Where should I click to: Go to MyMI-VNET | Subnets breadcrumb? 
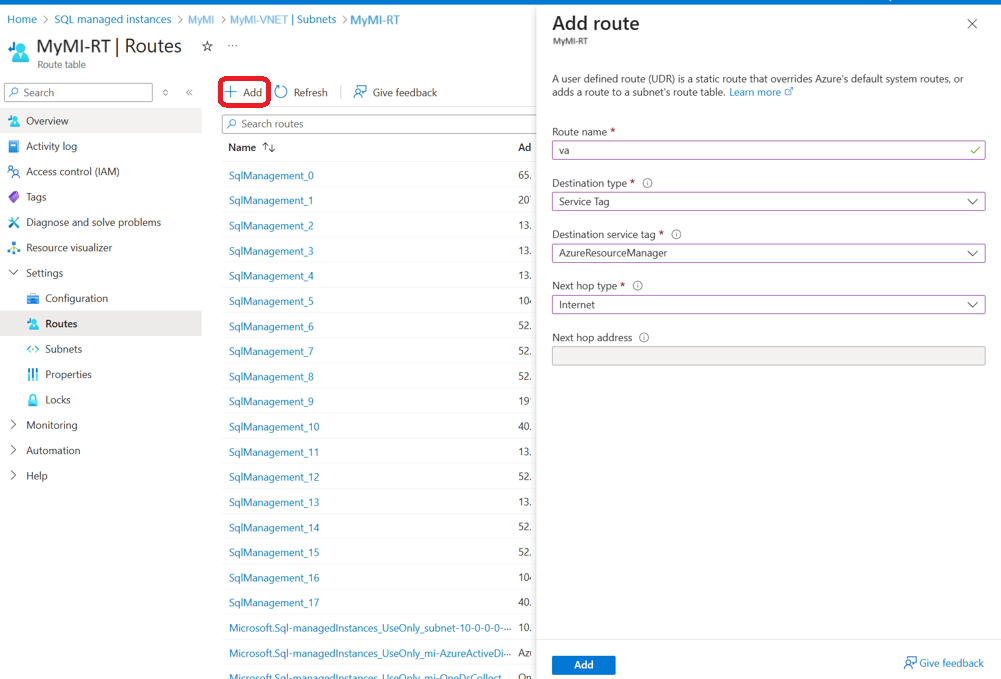283,19
